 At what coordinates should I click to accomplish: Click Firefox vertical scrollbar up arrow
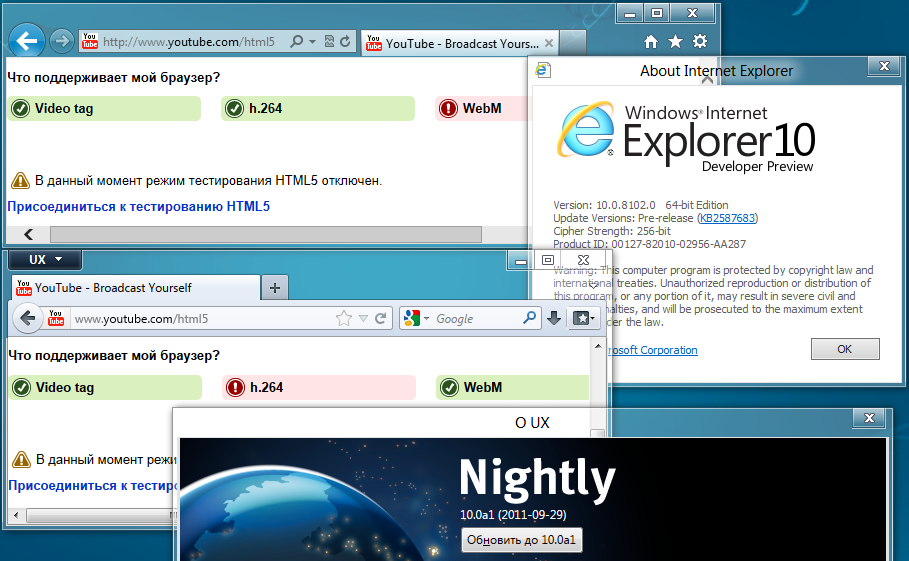tap(598, 346)
